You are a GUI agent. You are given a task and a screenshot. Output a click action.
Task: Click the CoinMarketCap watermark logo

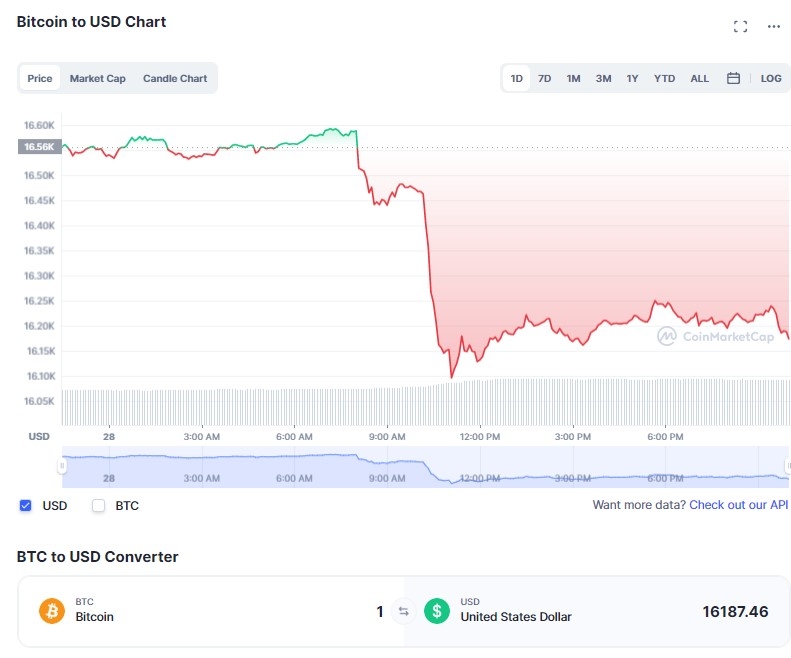click(715, 336)
